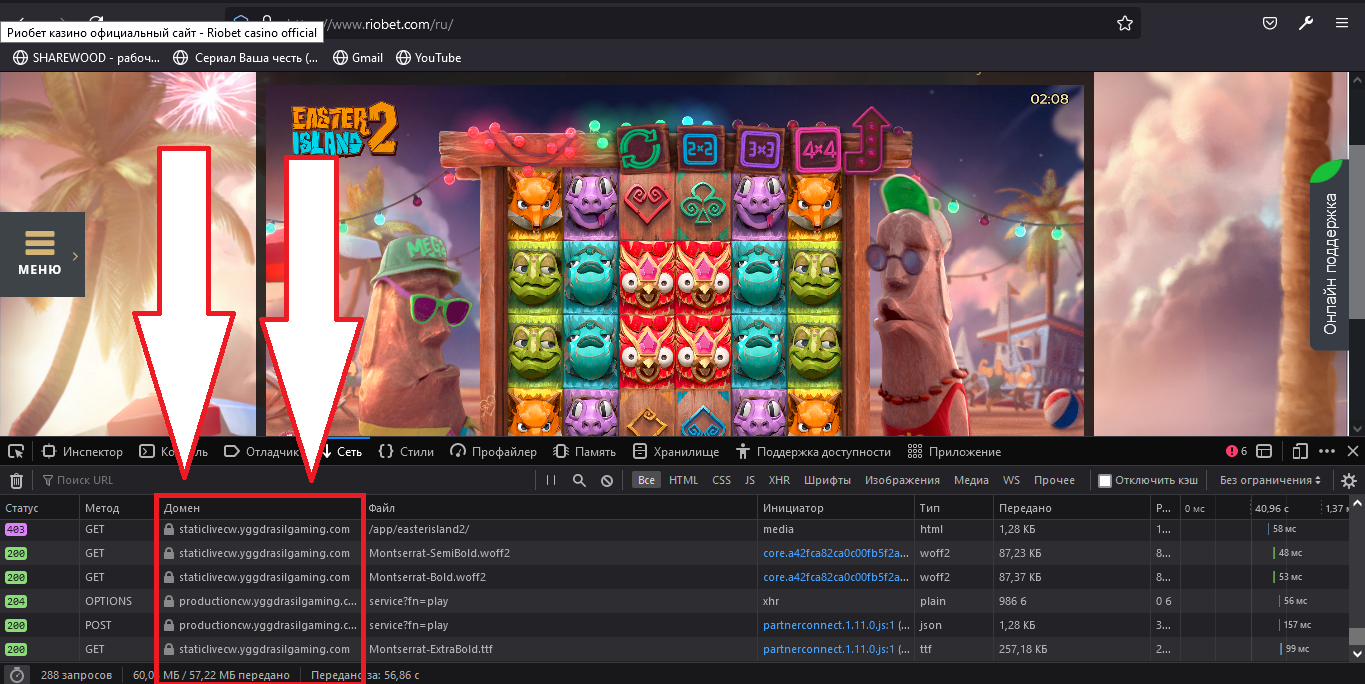This screenshot has height=684, width=1365.
Task: Toggle responsive design mode icon
Action: [x=1300, y=451]
